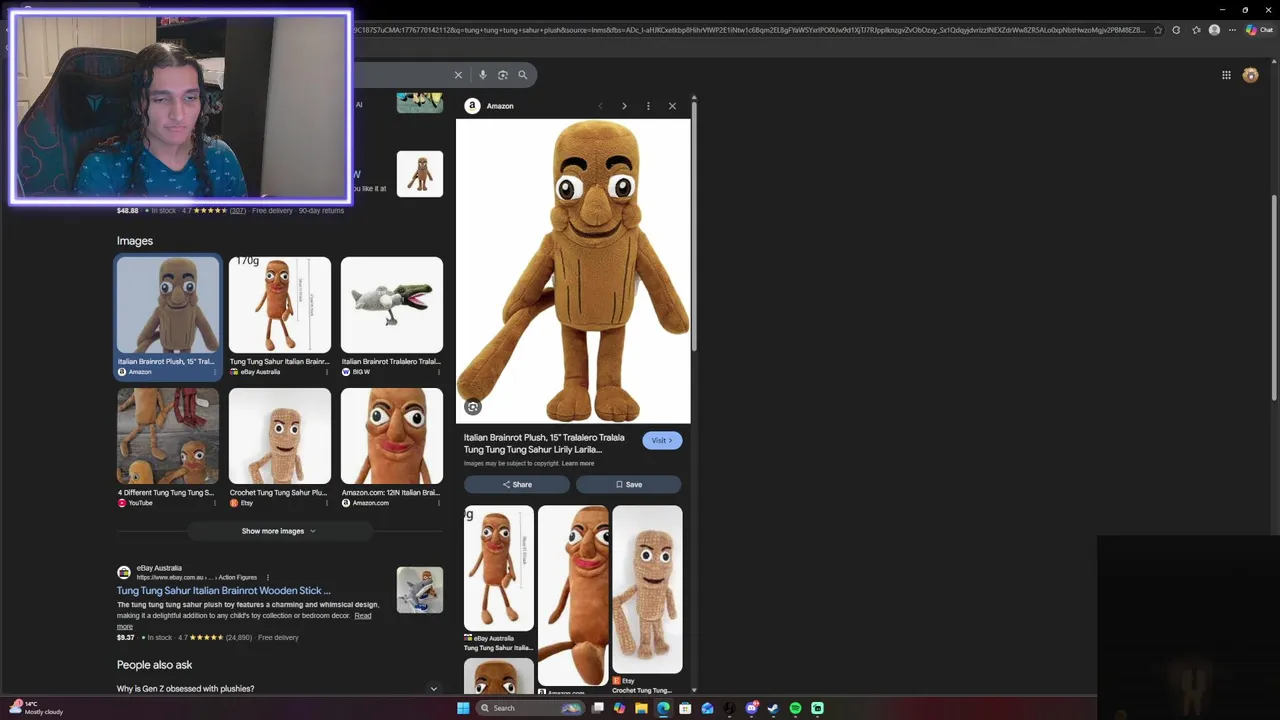Visit the Amazon product page

[x=662, y=441]
